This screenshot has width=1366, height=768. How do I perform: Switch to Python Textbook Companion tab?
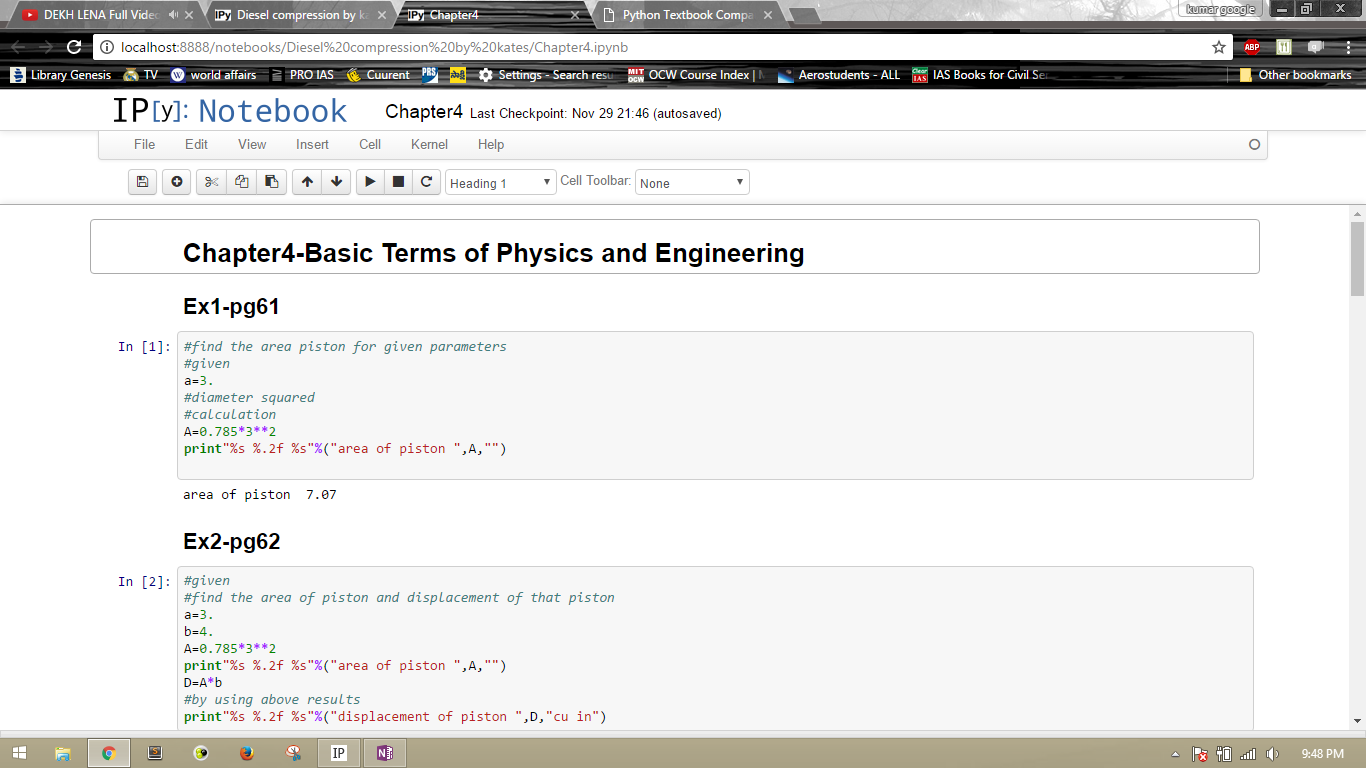[686, 15]
